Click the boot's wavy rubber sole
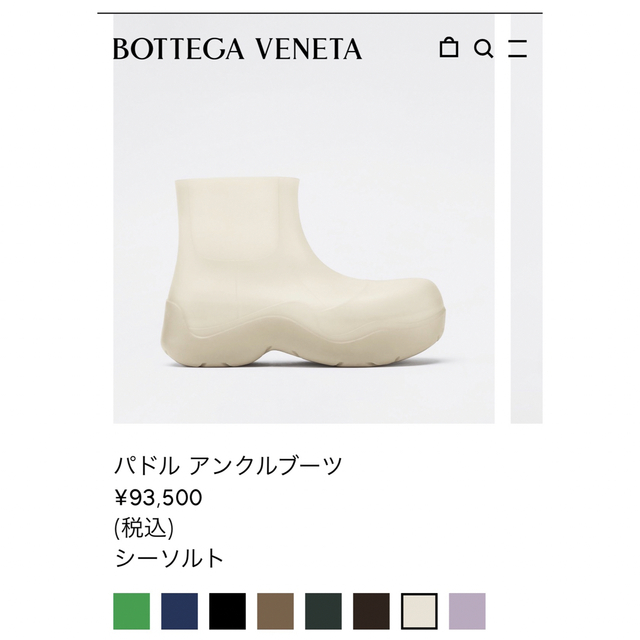Screen dimensions: 640x640 (x=302, y=339)
